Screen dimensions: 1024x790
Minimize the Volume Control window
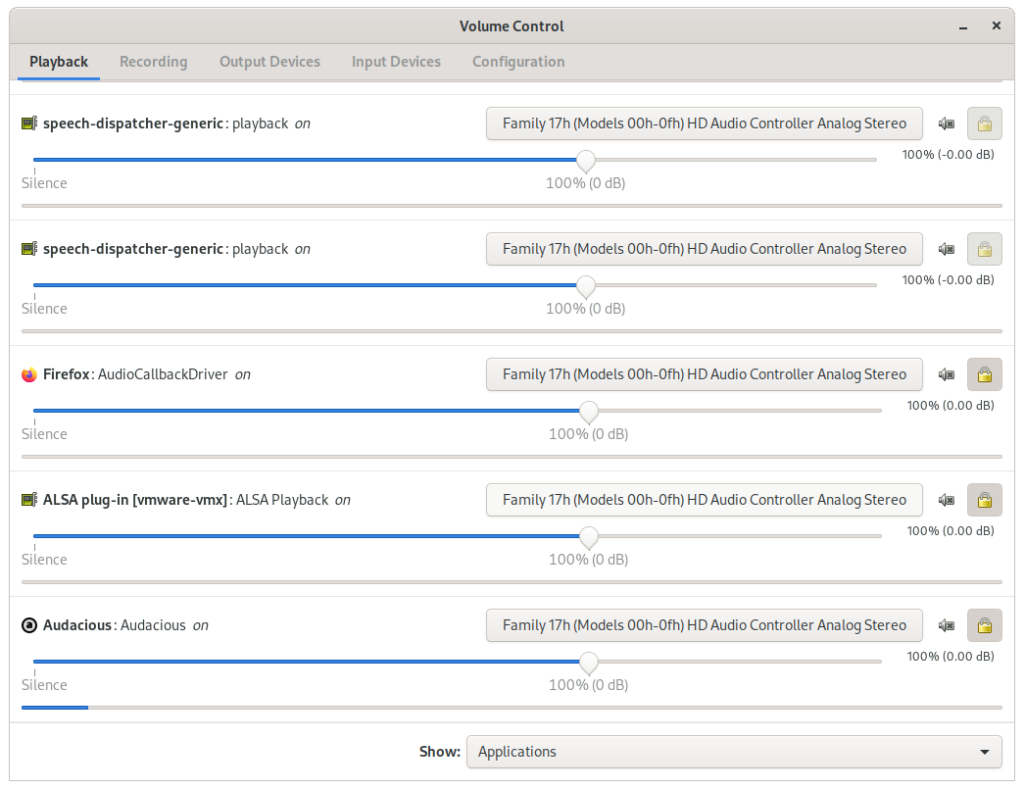pos(963,27)
